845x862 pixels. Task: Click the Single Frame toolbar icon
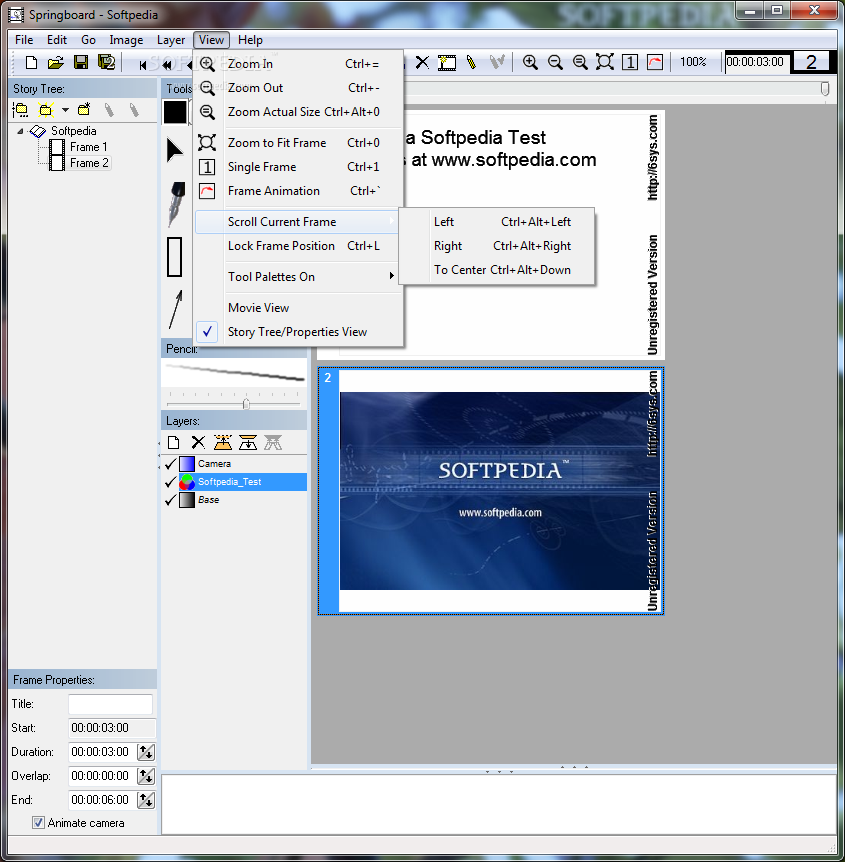[x=630, y=62]
